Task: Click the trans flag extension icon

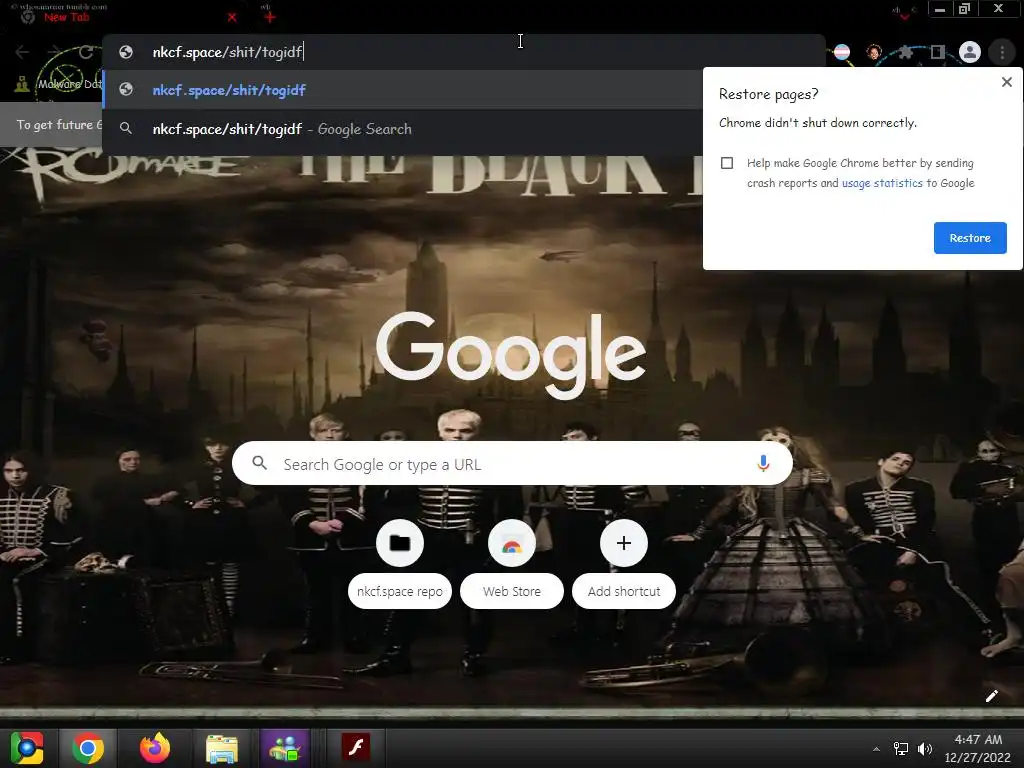Action: (x=842, y=52)
